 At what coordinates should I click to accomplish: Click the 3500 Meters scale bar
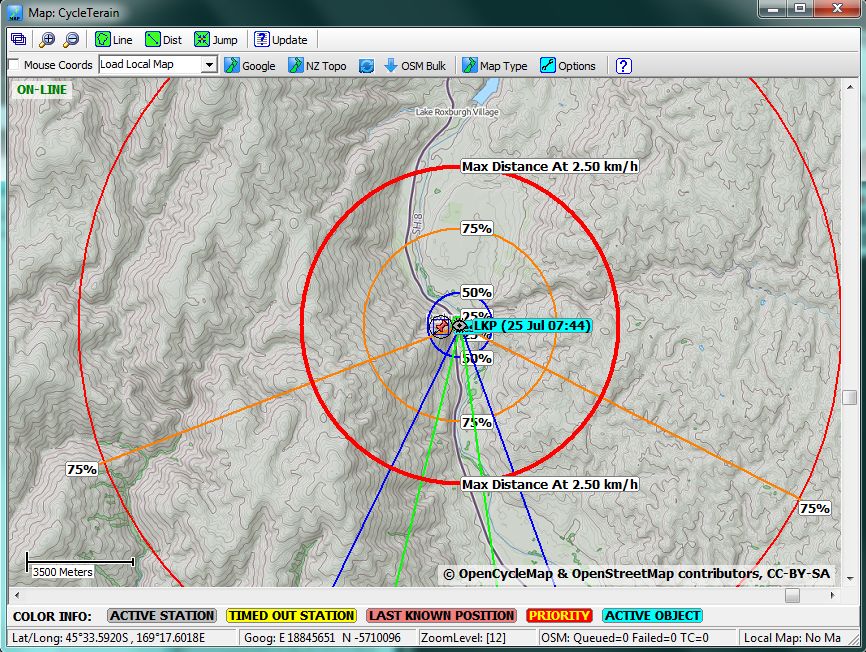[x=80, y=564]
